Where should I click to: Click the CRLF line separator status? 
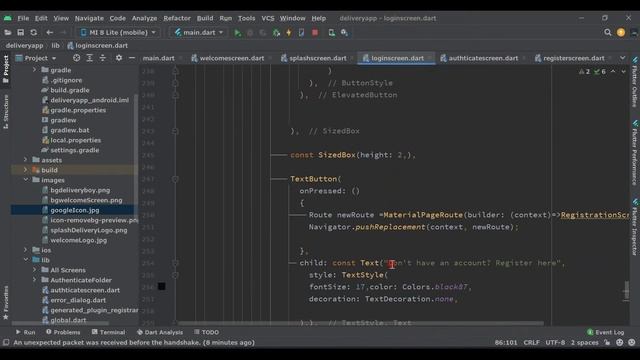click(531, 343)
